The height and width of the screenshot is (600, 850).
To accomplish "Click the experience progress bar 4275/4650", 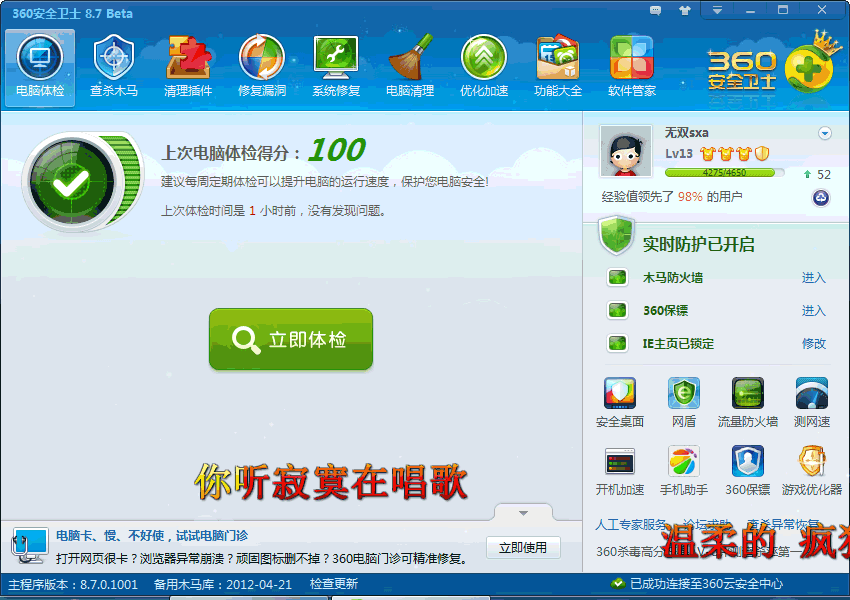I will pyautogui.click(x=724, y=173).
